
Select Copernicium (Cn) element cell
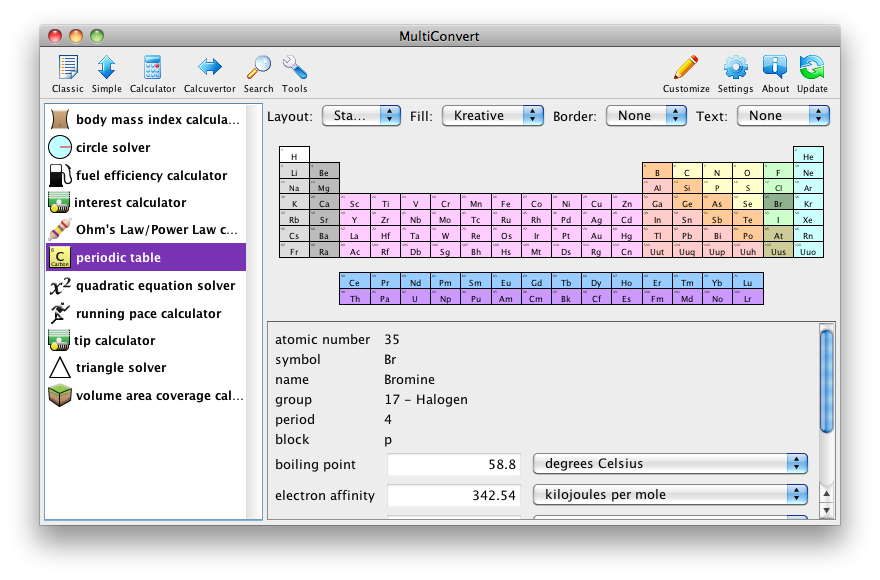(x=627, y=250)
